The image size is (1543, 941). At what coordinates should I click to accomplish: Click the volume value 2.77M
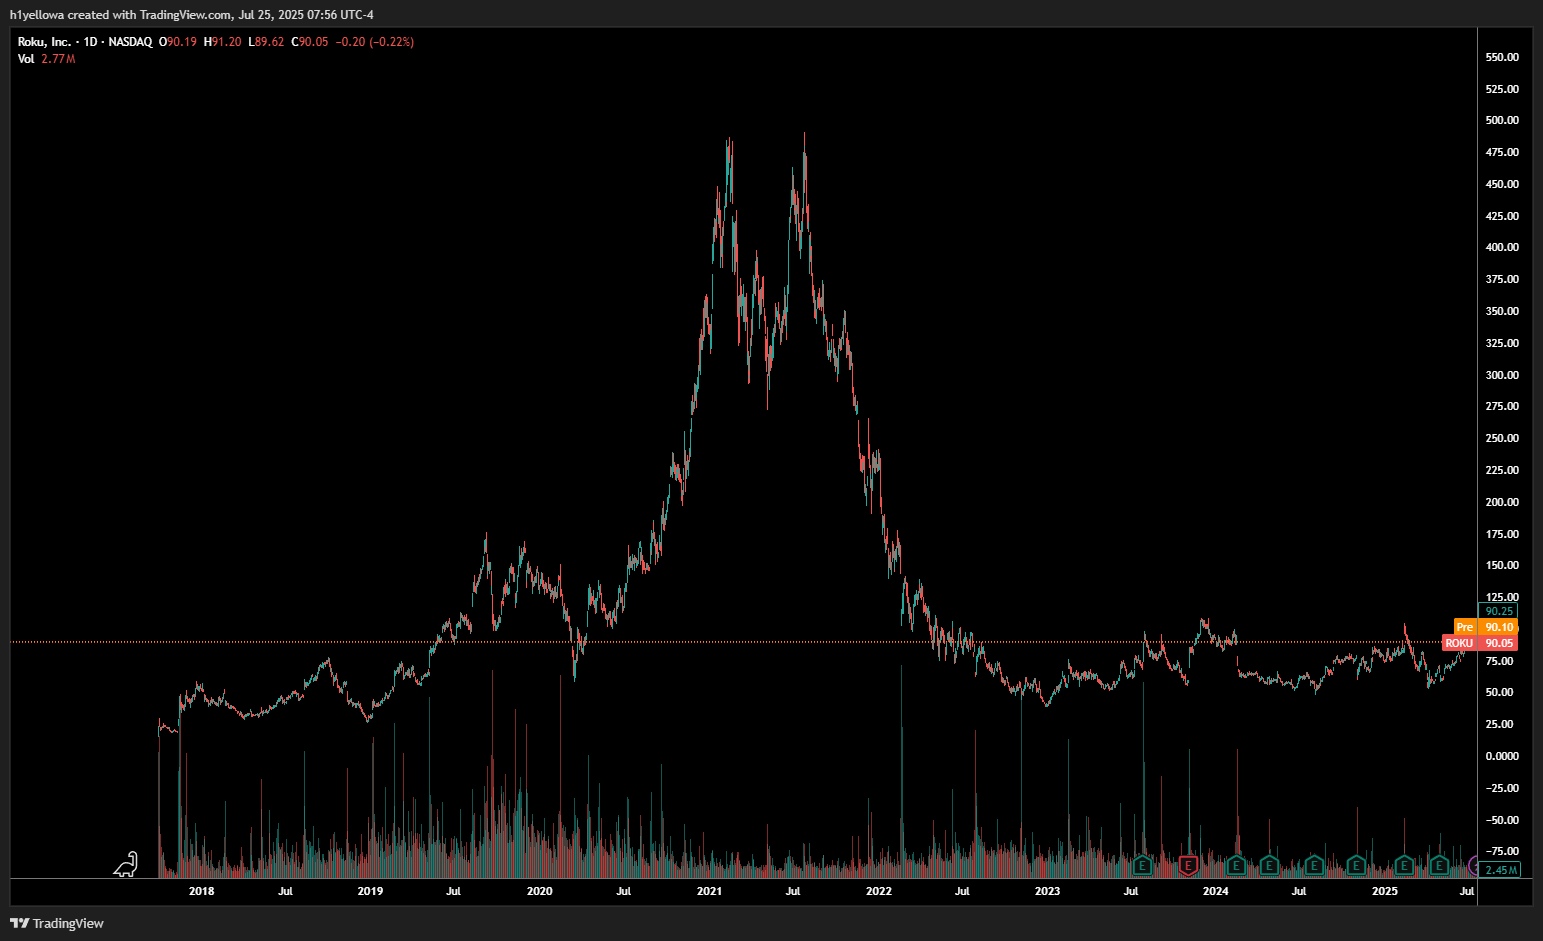coord(58,59)
